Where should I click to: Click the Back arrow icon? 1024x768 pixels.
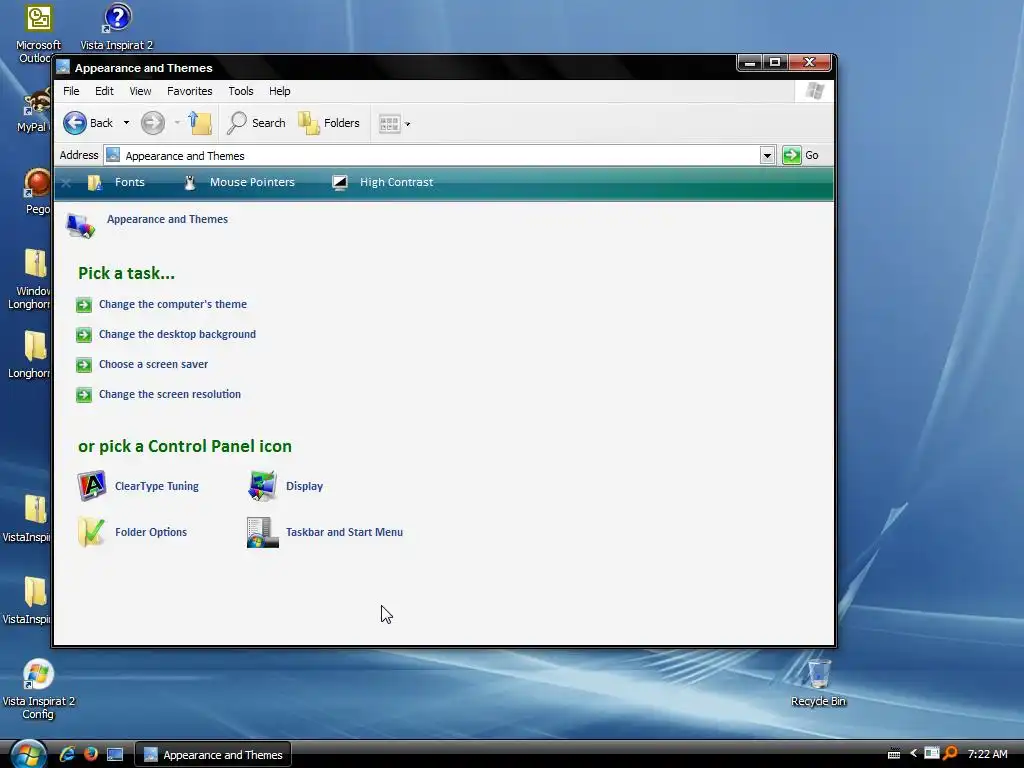pyautogui.click(x=74, y=123)
